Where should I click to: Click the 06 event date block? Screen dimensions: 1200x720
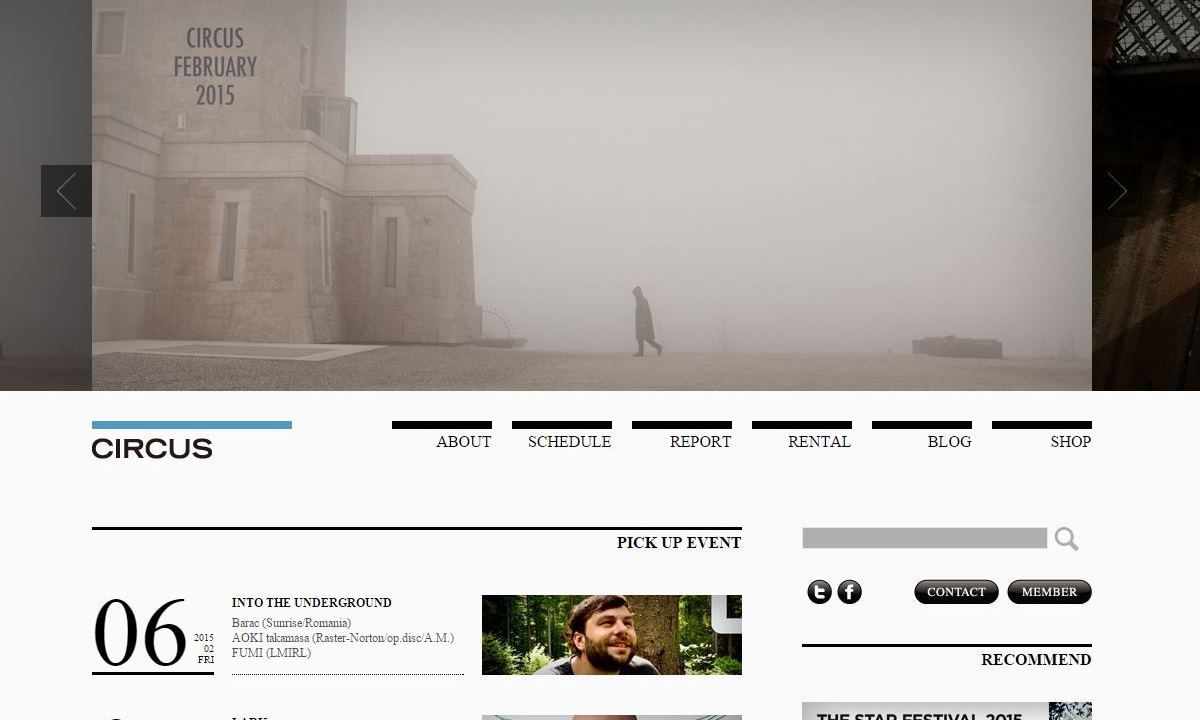coord(152,634)
